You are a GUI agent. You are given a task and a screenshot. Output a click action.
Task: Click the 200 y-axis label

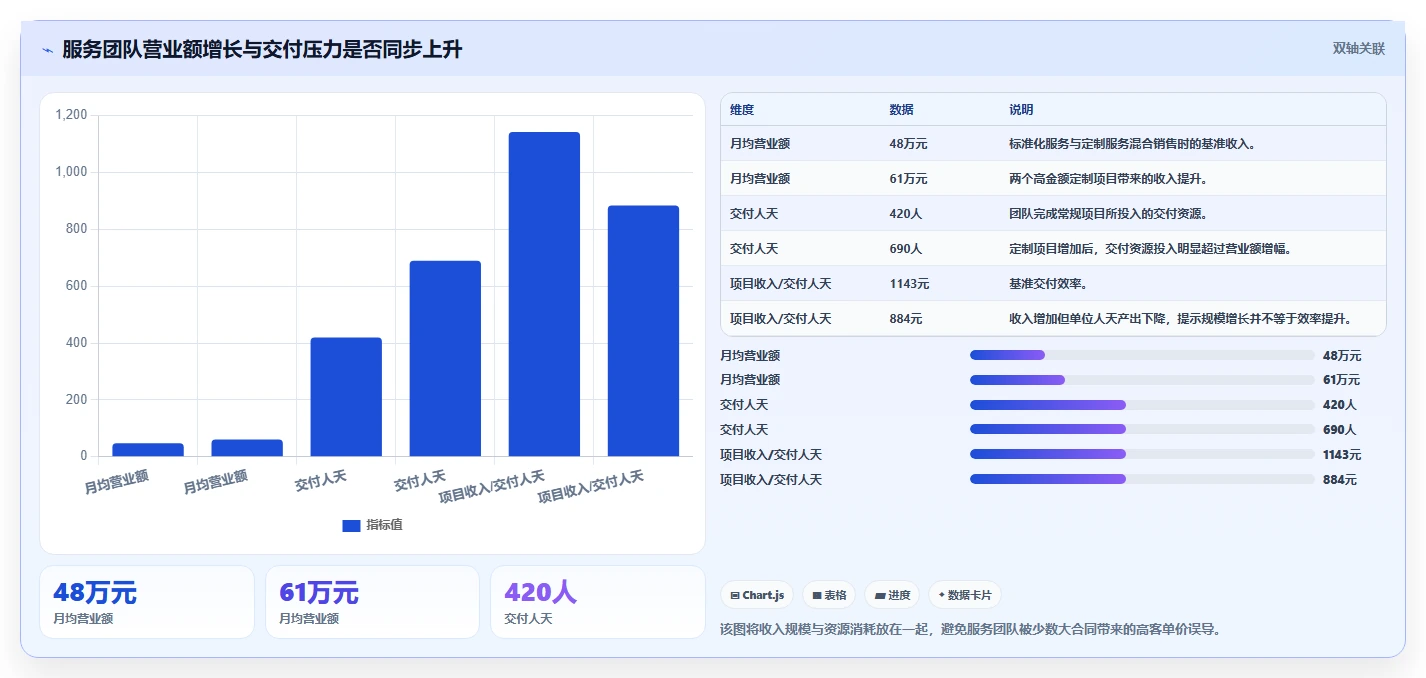[77, 400]
